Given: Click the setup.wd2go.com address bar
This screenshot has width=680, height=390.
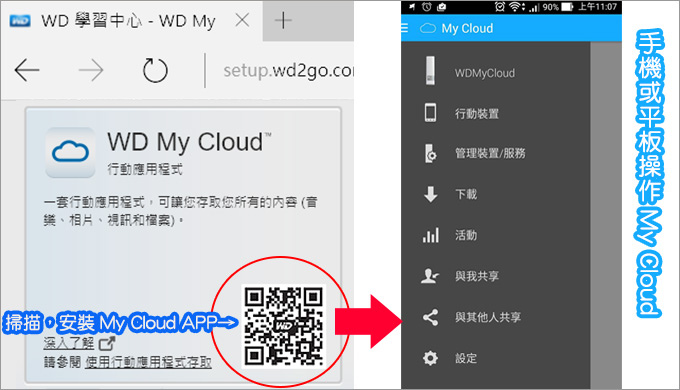Looking at the screenshot, I should [x=288, y=70].
